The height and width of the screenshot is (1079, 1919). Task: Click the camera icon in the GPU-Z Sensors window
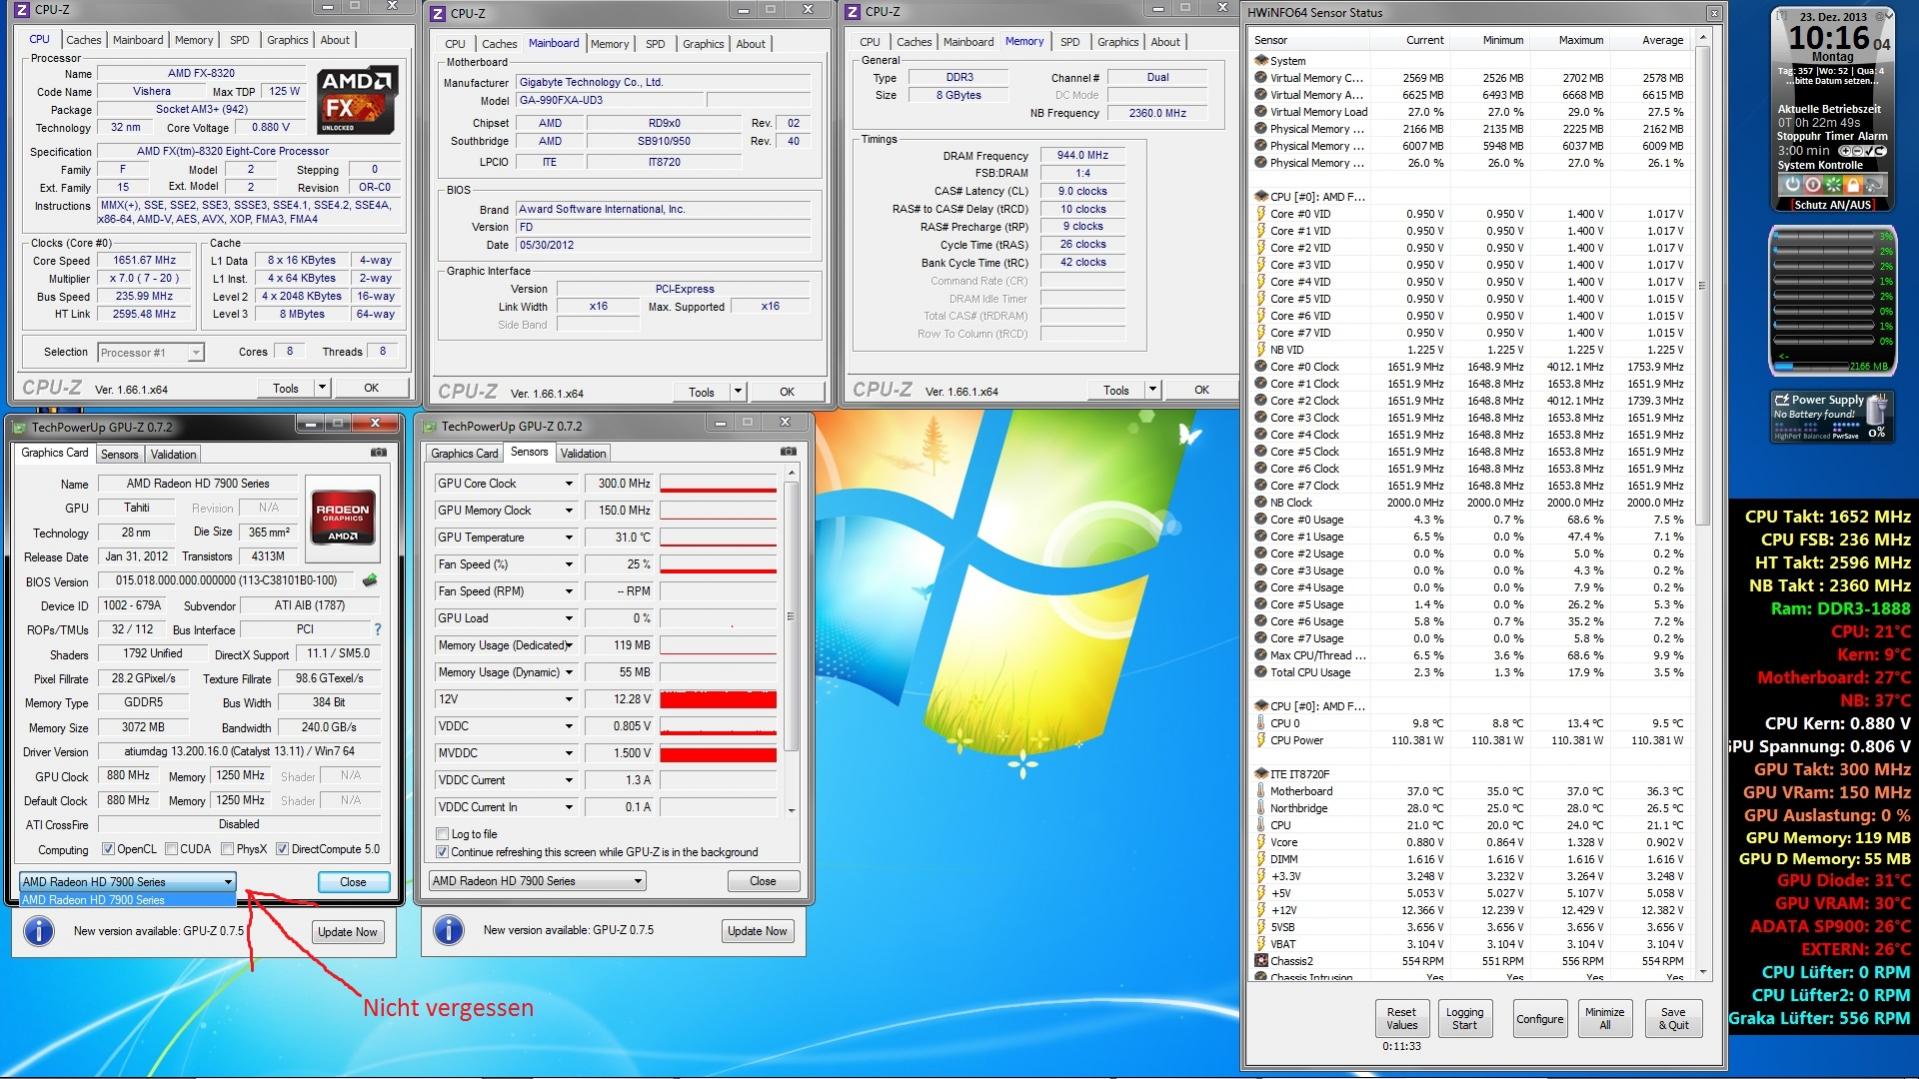(788, 451)
